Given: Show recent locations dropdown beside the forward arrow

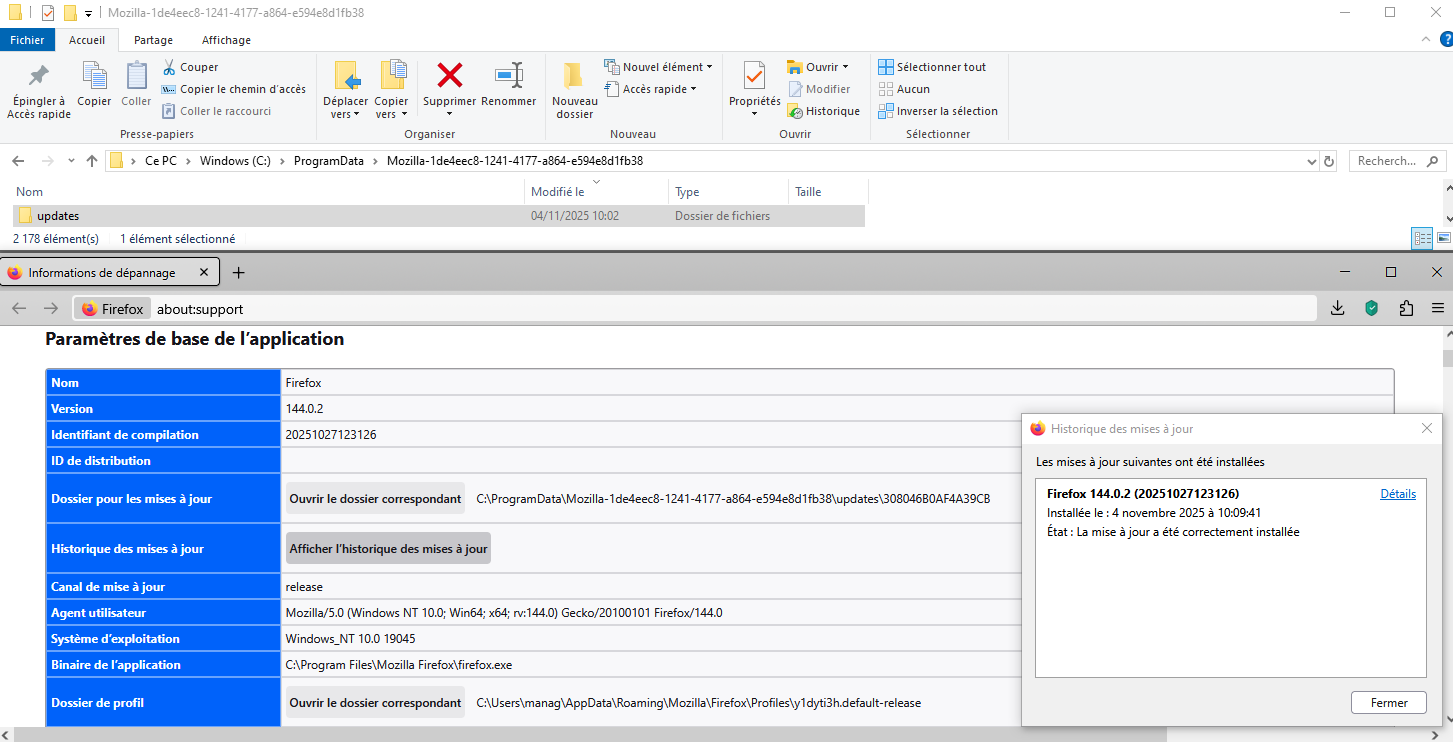Looking at the screenshot, I should 71,161.
